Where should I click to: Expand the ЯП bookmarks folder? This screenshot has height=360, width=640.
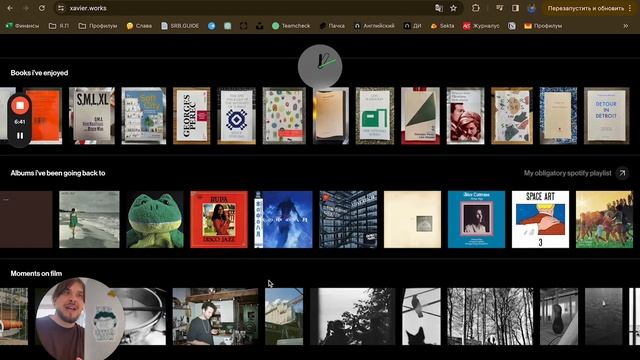pos(59,26)
